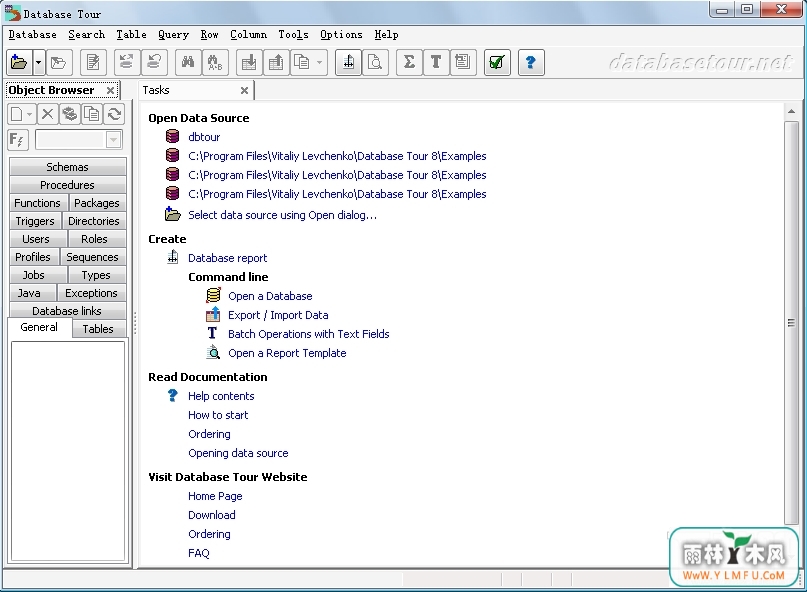807x592 pixels.
Task: Click the FAQ link
Action: (199, 553)
